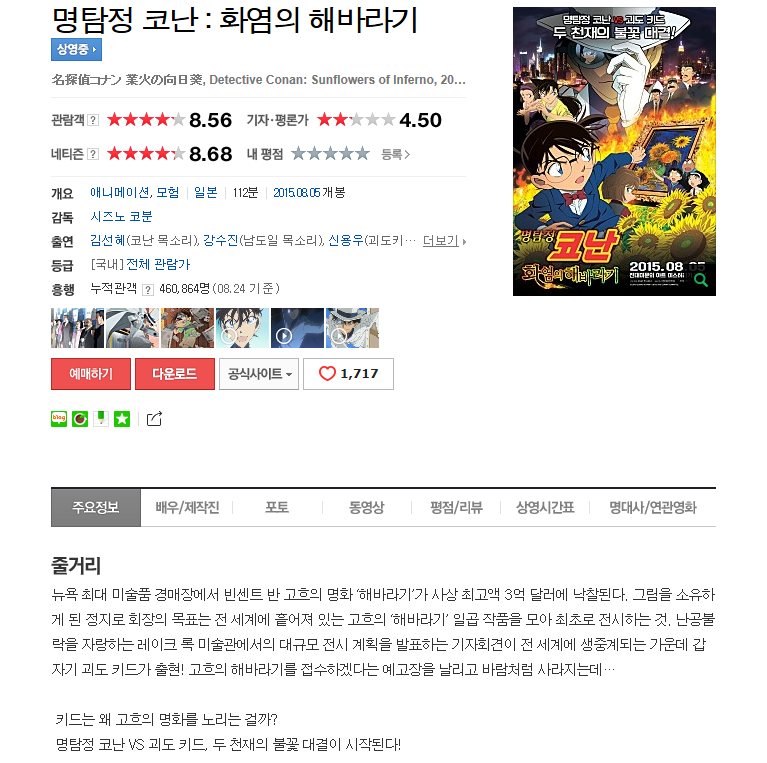Open 네티즌 rating help question mark
Image resolution: width=767 pixels, height=763 pixels.
tap(93, 154)
